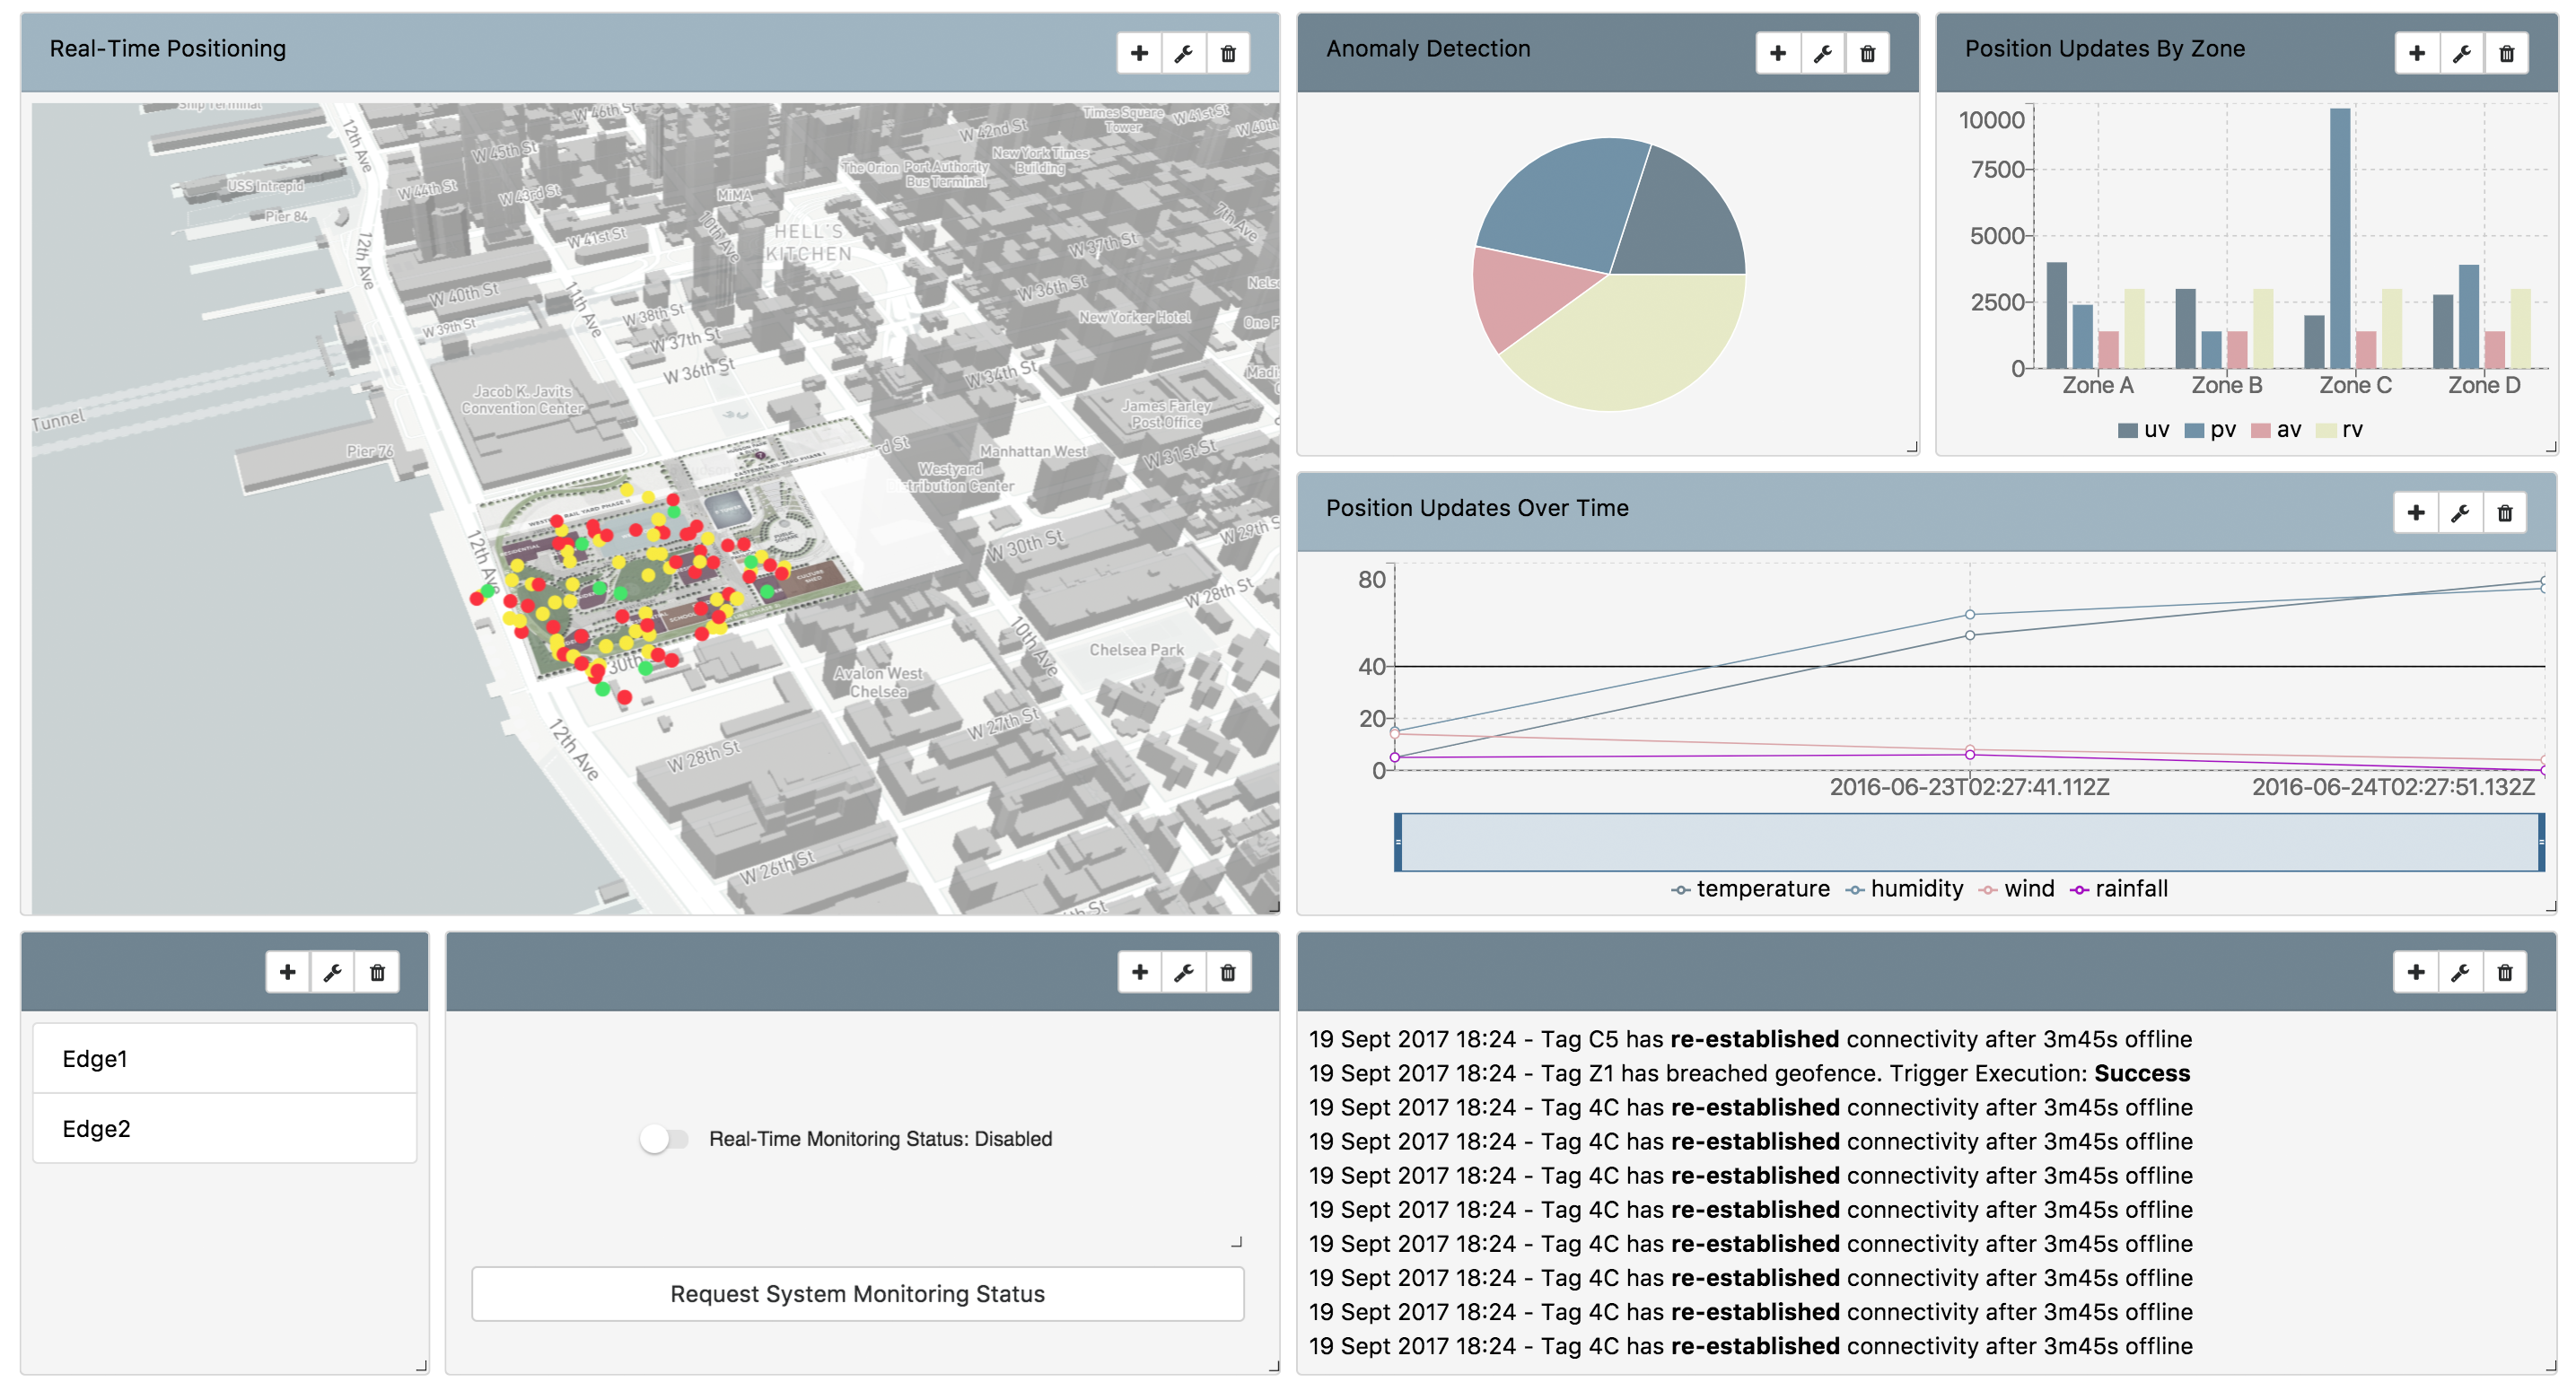The width and height of the screenshot is (2576, 1391).
Task: Delete the Position Updates By Zone panel
Action: coord(2506,54)
